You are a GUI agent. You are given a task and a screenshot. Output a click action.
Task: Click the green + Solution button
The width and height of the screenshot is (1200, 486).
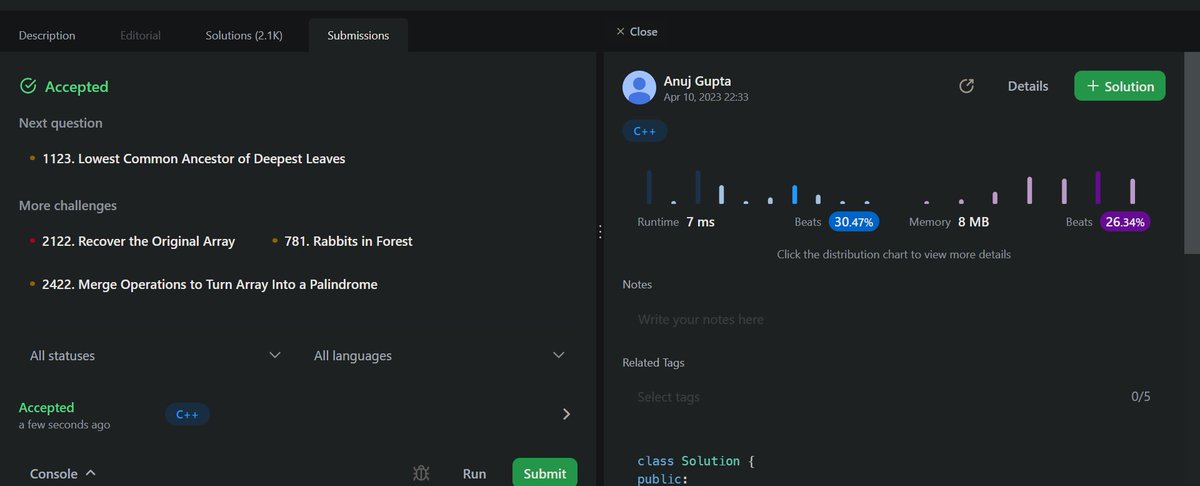(x=1120, y=86)
